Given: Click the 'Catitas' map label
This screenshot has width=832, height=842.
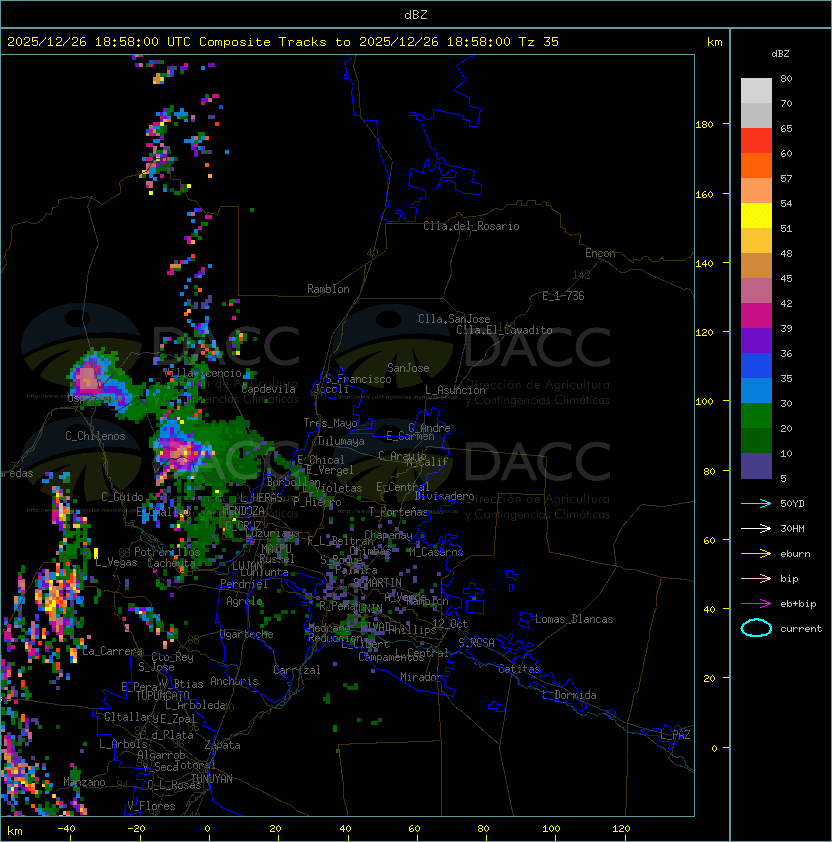Looking at the screenshot, I should 519,669.
